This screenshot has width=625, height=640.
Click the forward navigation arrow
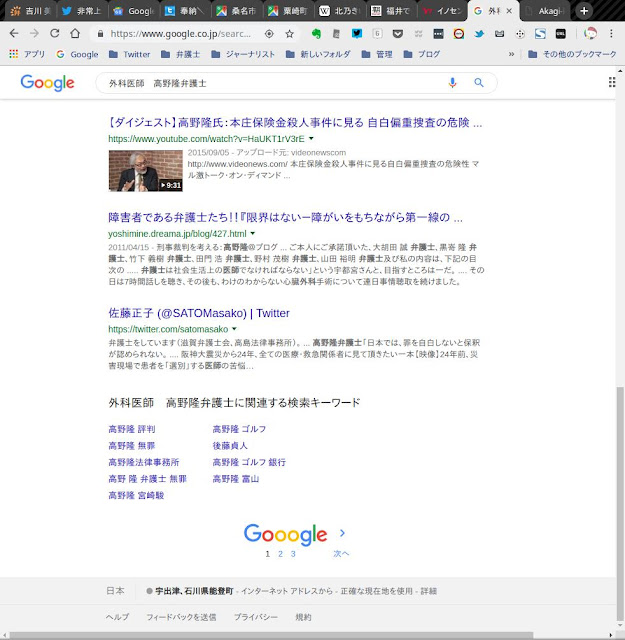pos(34,34)
